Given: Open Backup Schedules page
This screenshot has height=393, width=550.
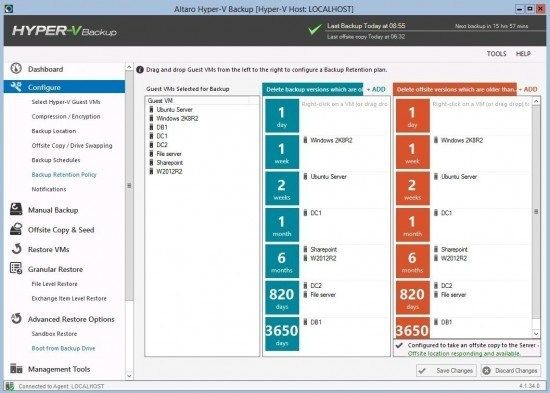Looking at the screenshot, I should (x=56, y=160).
